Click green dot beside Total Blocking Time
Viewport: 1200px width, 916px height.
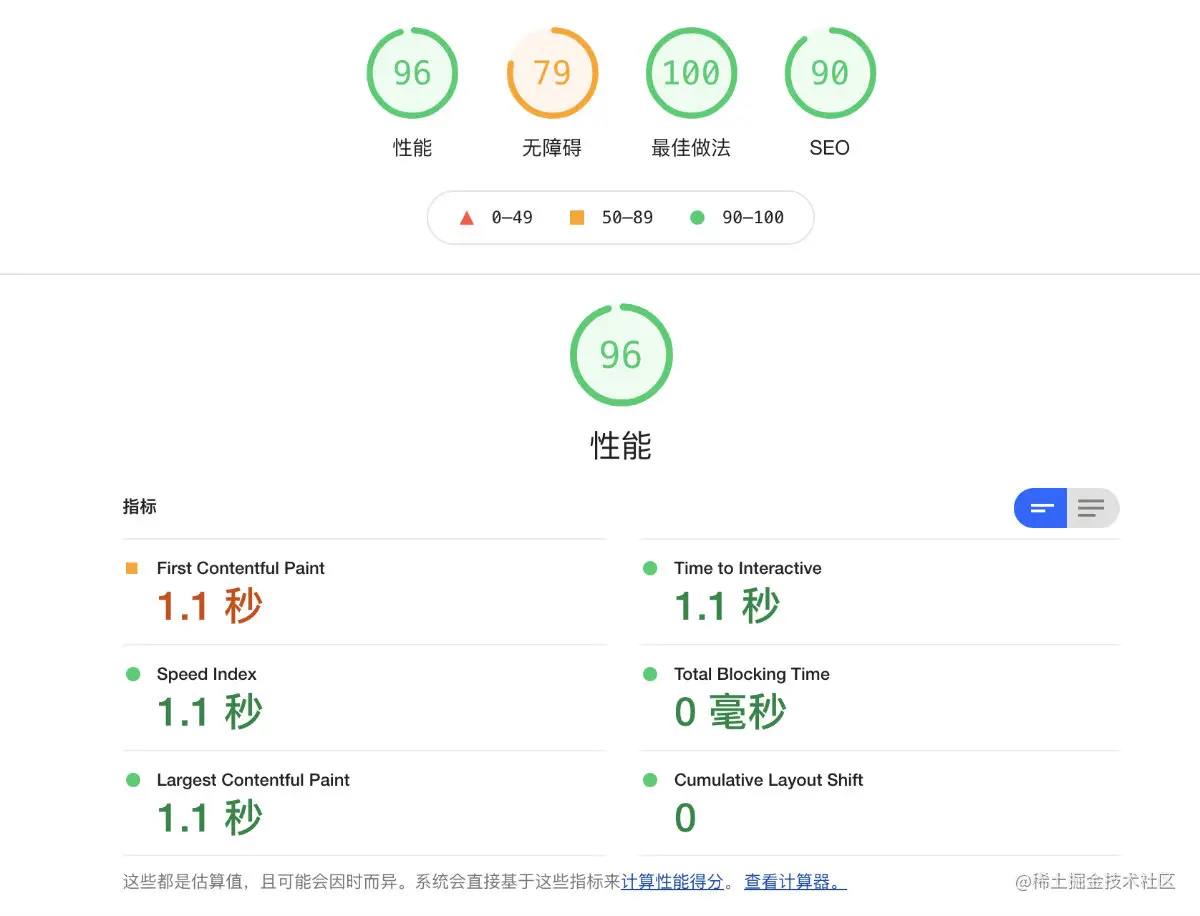pos(650,674)
